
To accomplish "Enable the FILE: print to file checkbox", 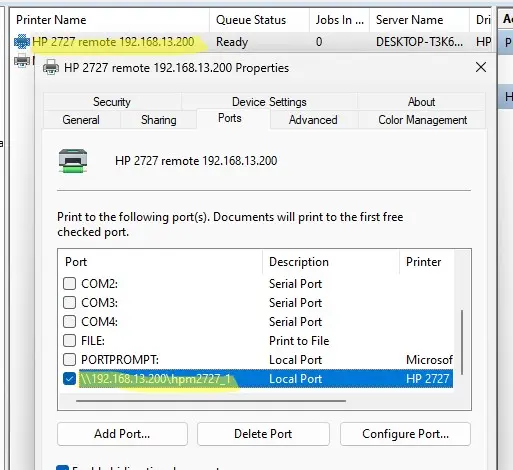I will click(x=69, y=341).
